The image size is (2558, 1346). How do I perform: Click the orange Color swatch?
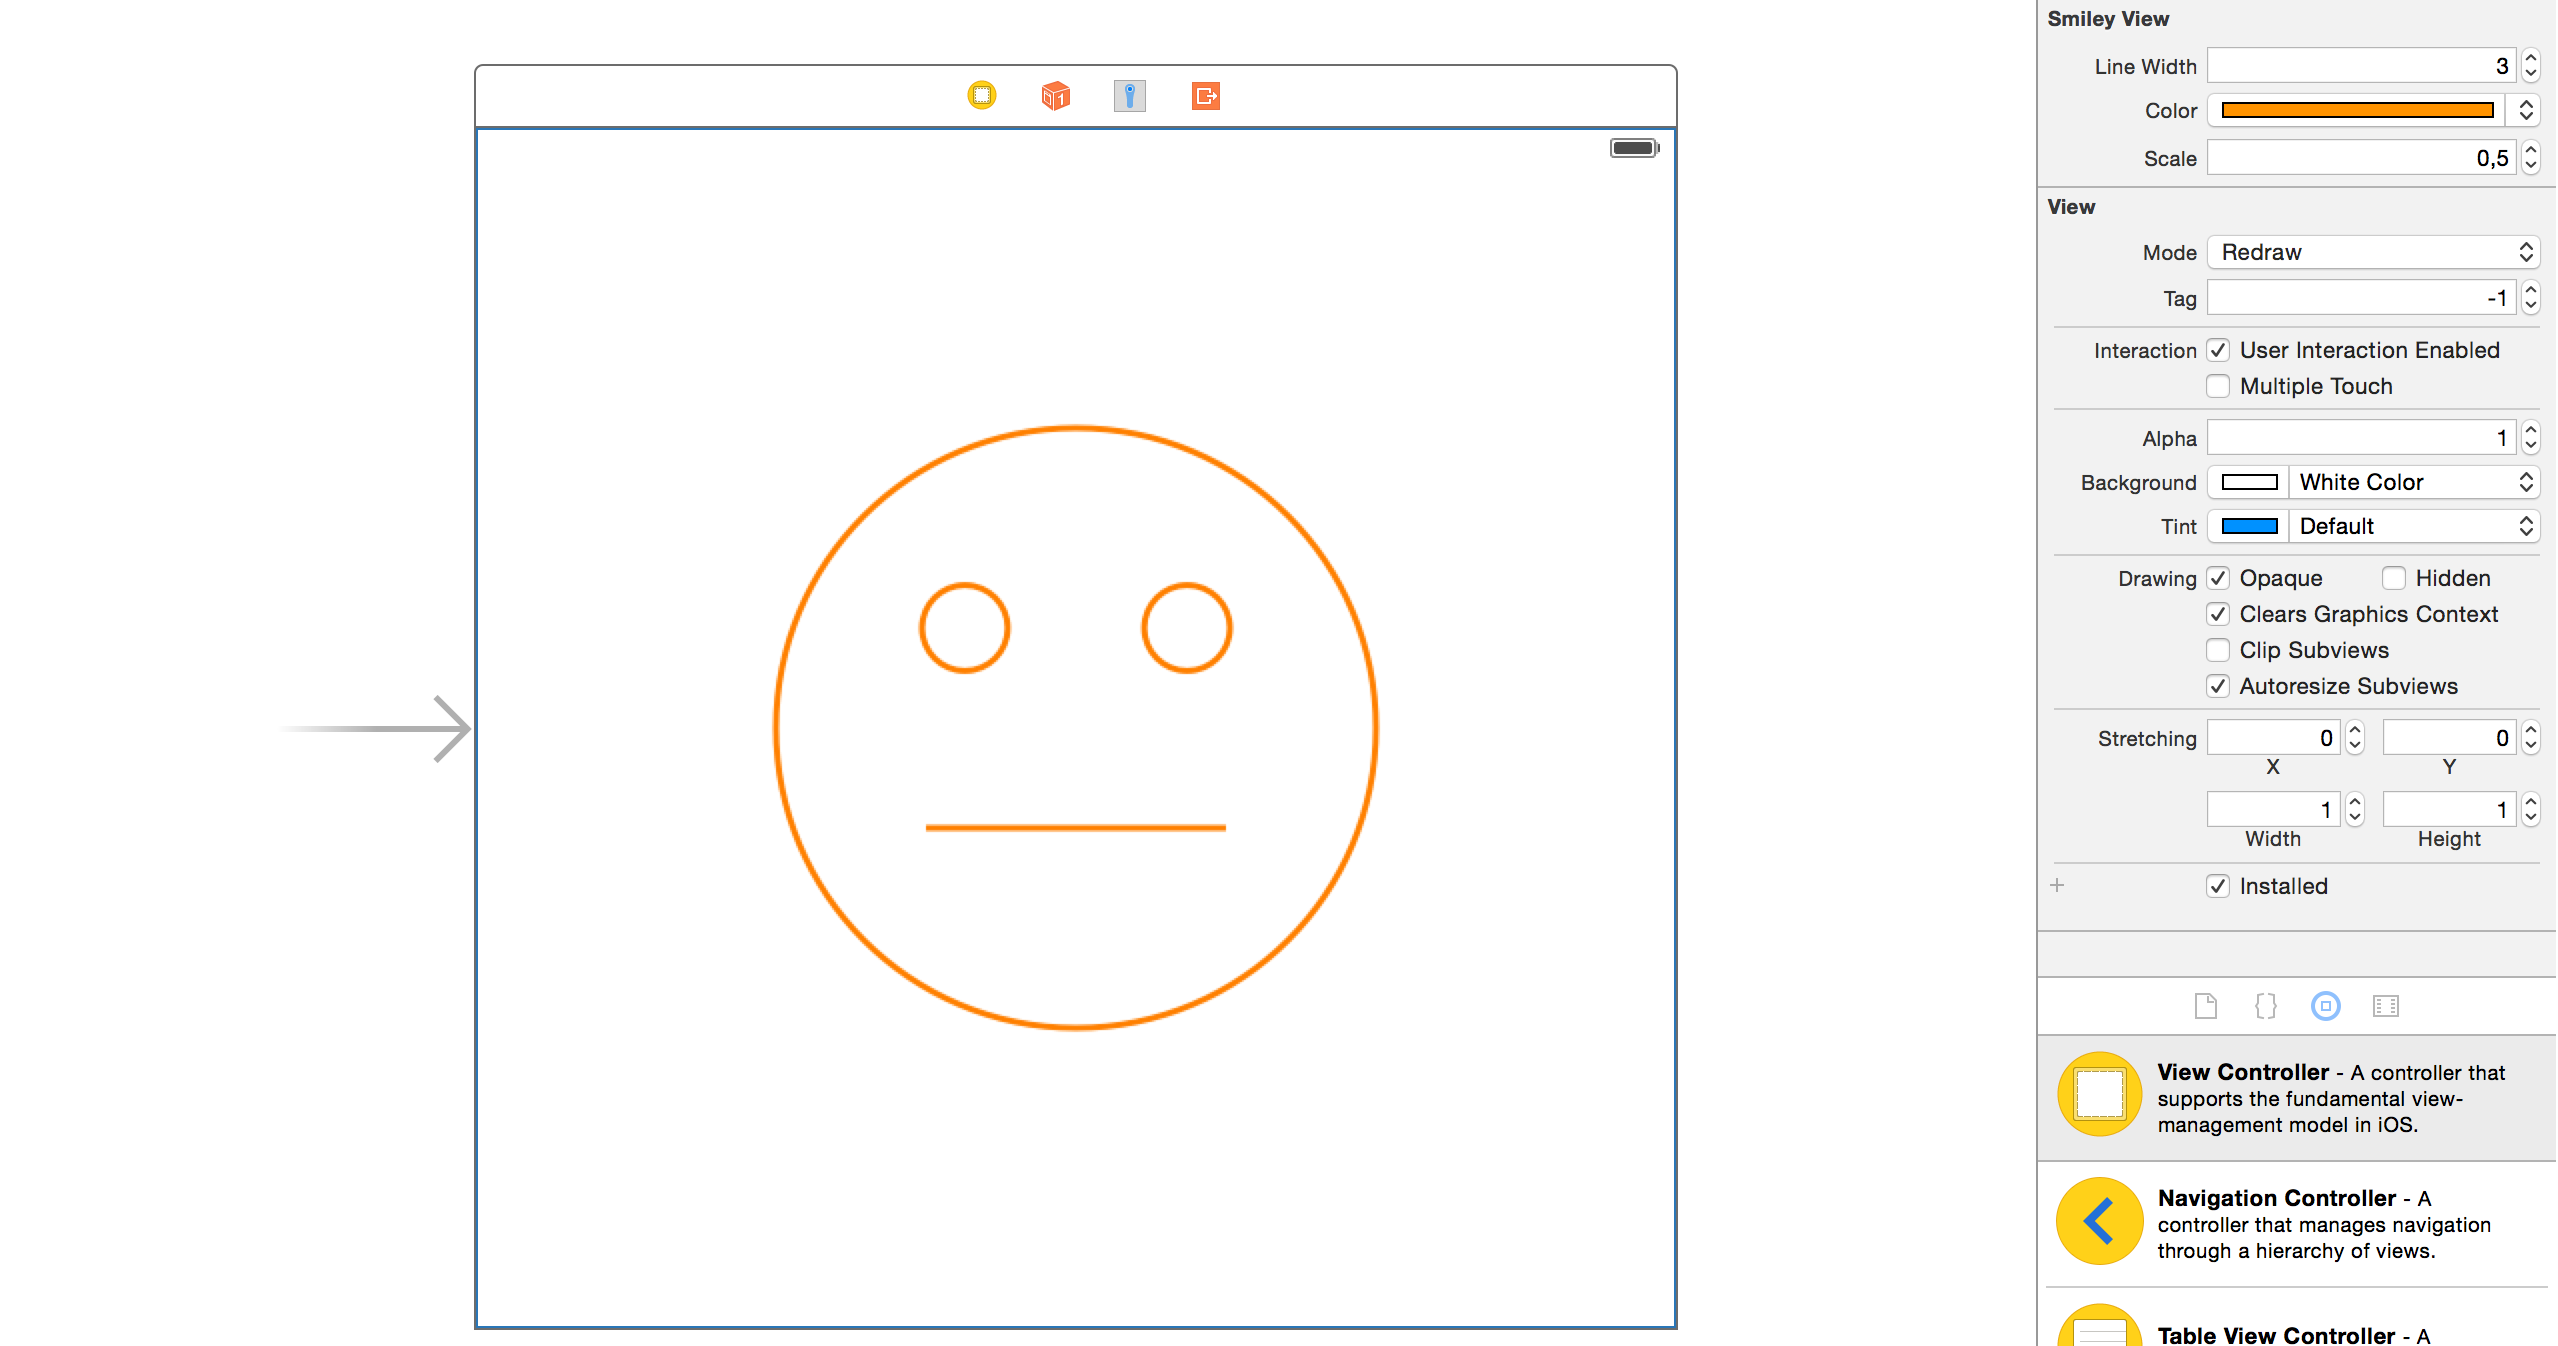click(x=2356, y=110)
